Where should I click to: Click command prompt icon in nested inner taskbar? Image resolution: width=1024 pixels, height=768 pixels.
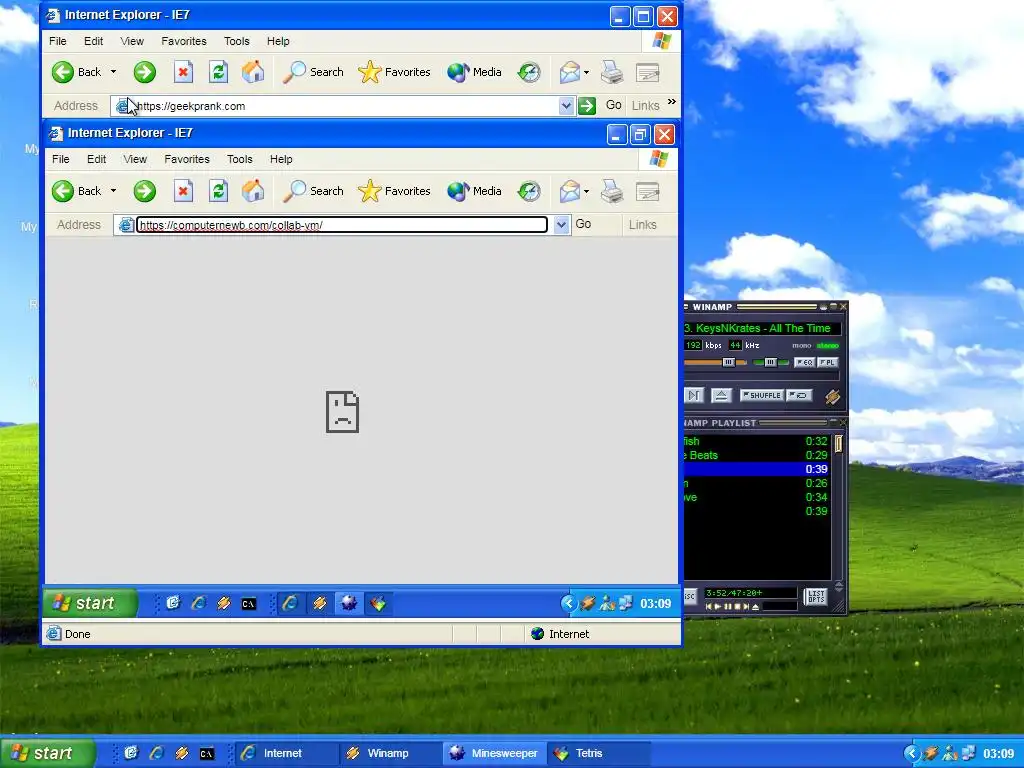click(x=248, y=604)
